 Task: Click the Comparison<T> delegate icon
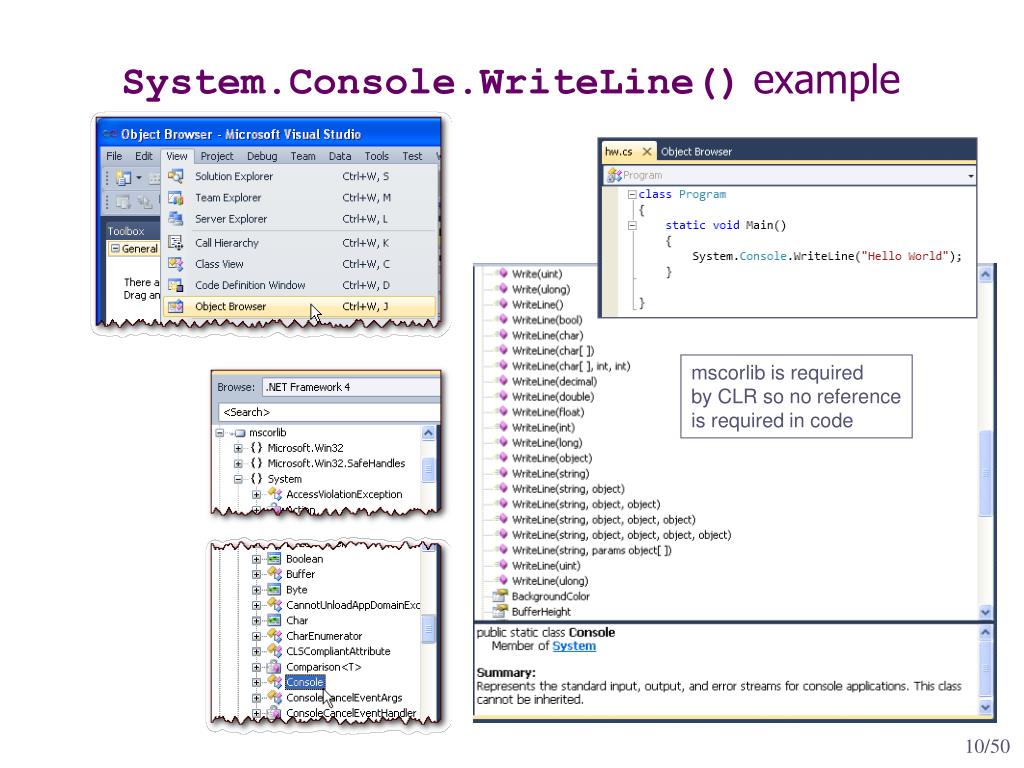click(x=275, y=667)
